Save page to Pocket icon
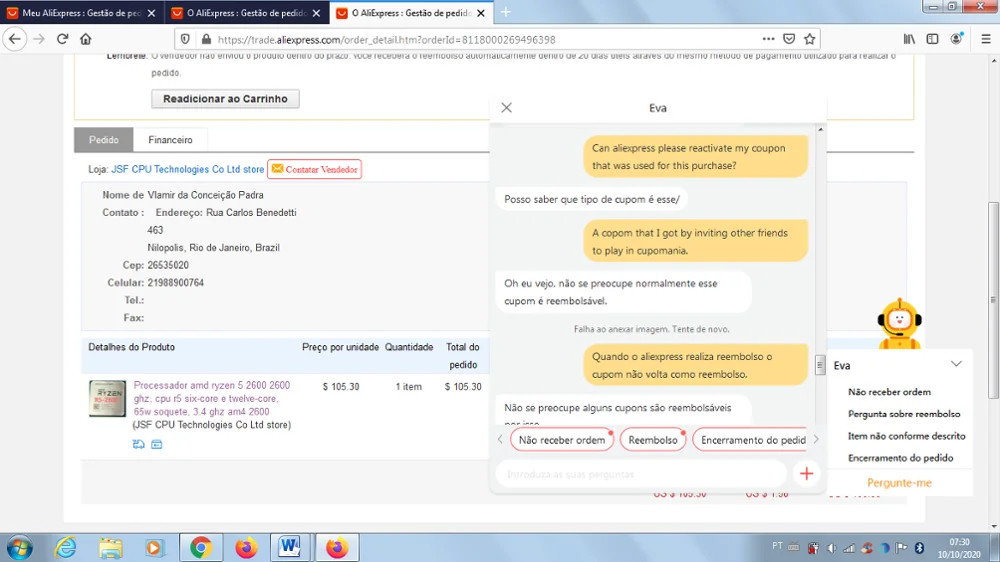1000x562 pixels. coord(789,39)
